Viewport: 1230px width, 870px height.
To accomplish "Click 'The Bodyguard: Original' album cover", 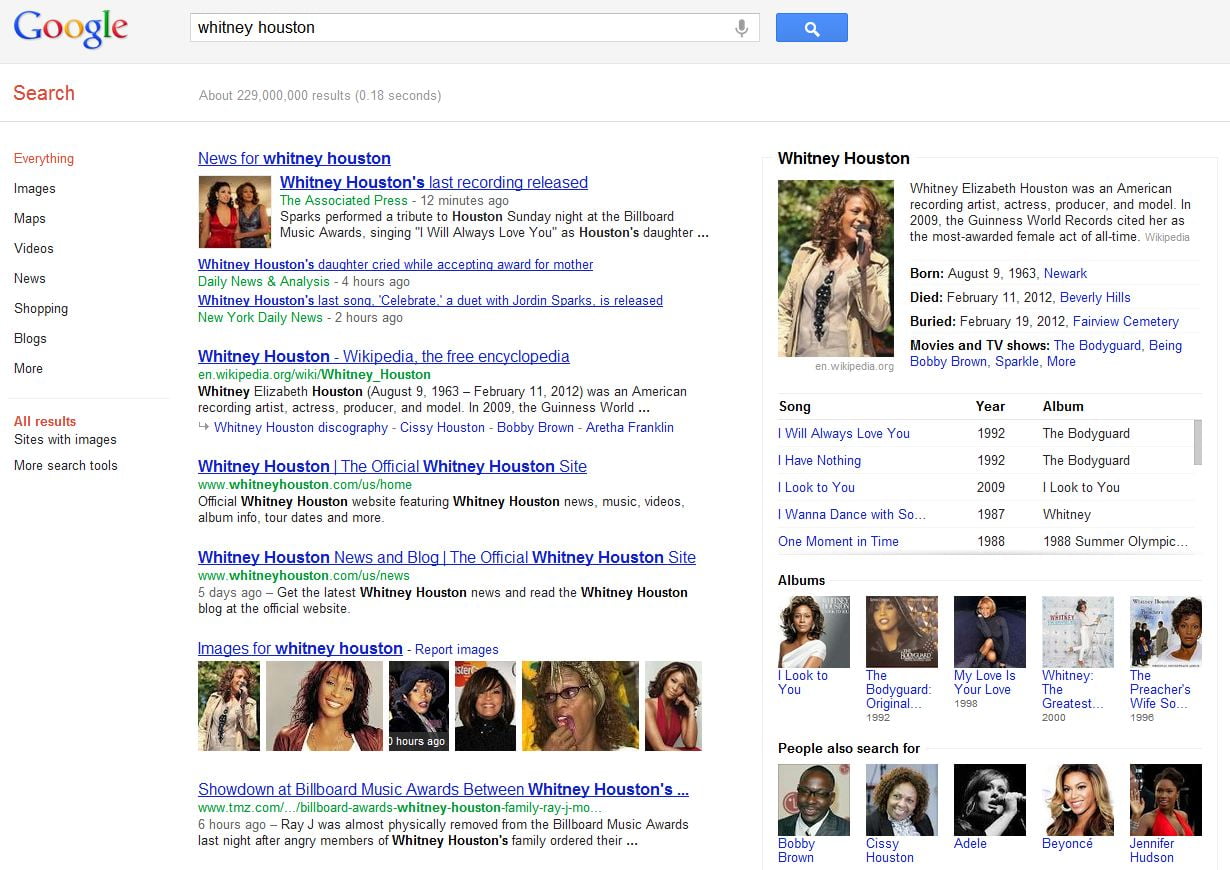I will coord(902,632).
